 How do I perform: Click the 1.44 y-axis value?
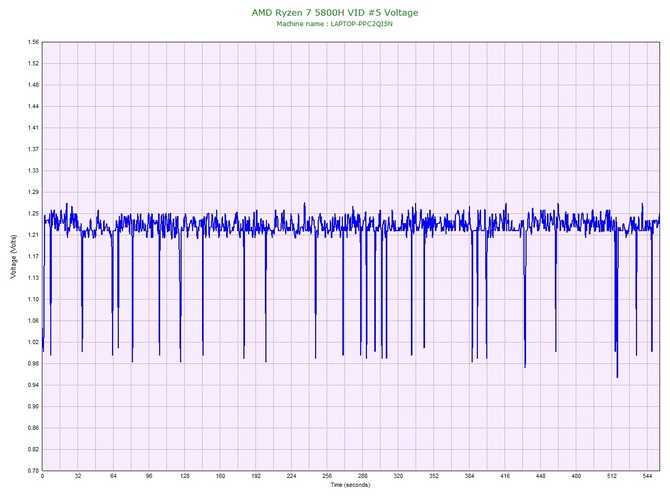coord(33,106)
